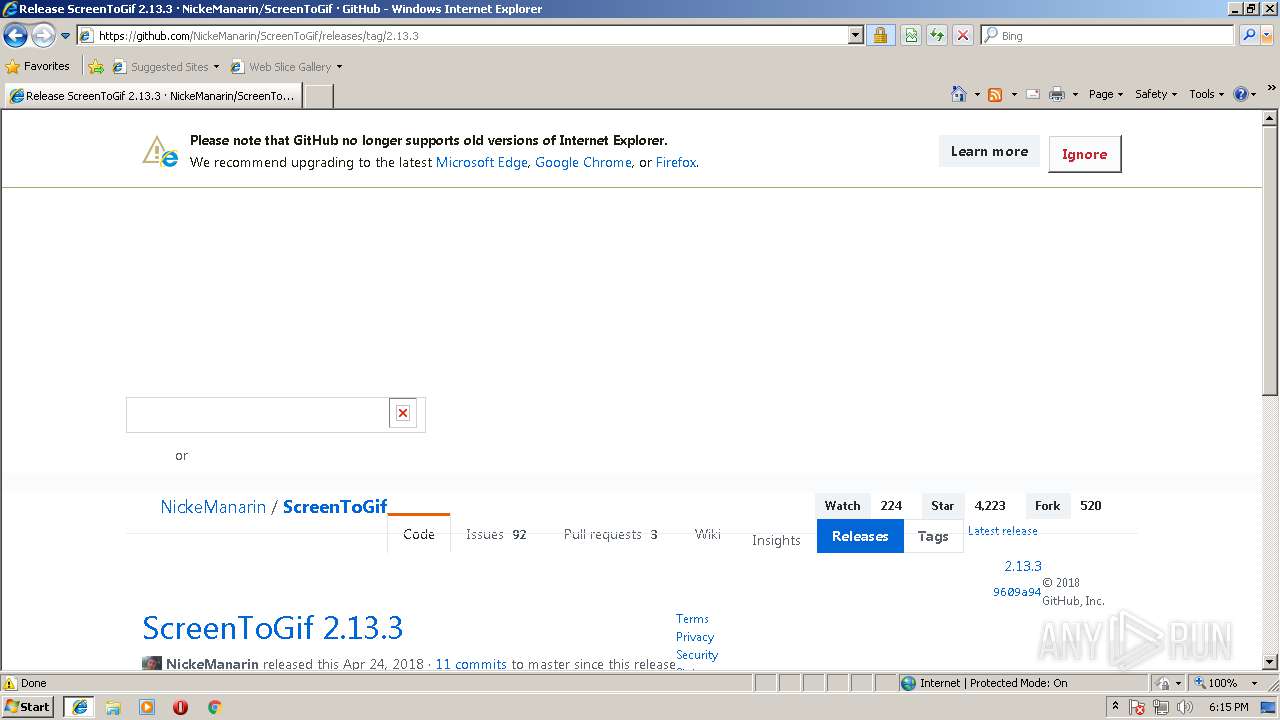1280x720 pixels.
Task: Open the 2.13.3 tag link
Action: point(1023,566)
